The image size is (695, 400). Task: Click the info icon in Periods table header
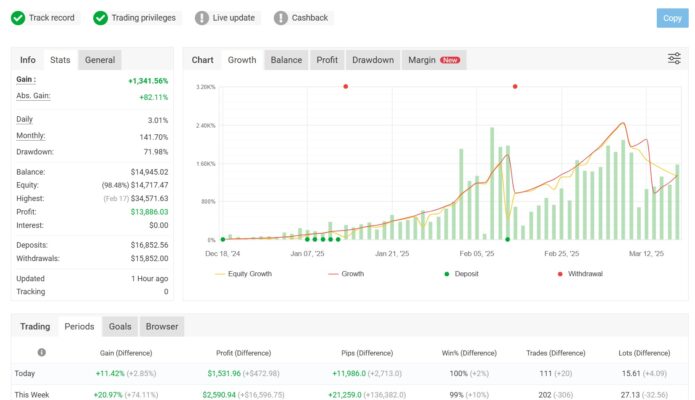tap(41, 352)
